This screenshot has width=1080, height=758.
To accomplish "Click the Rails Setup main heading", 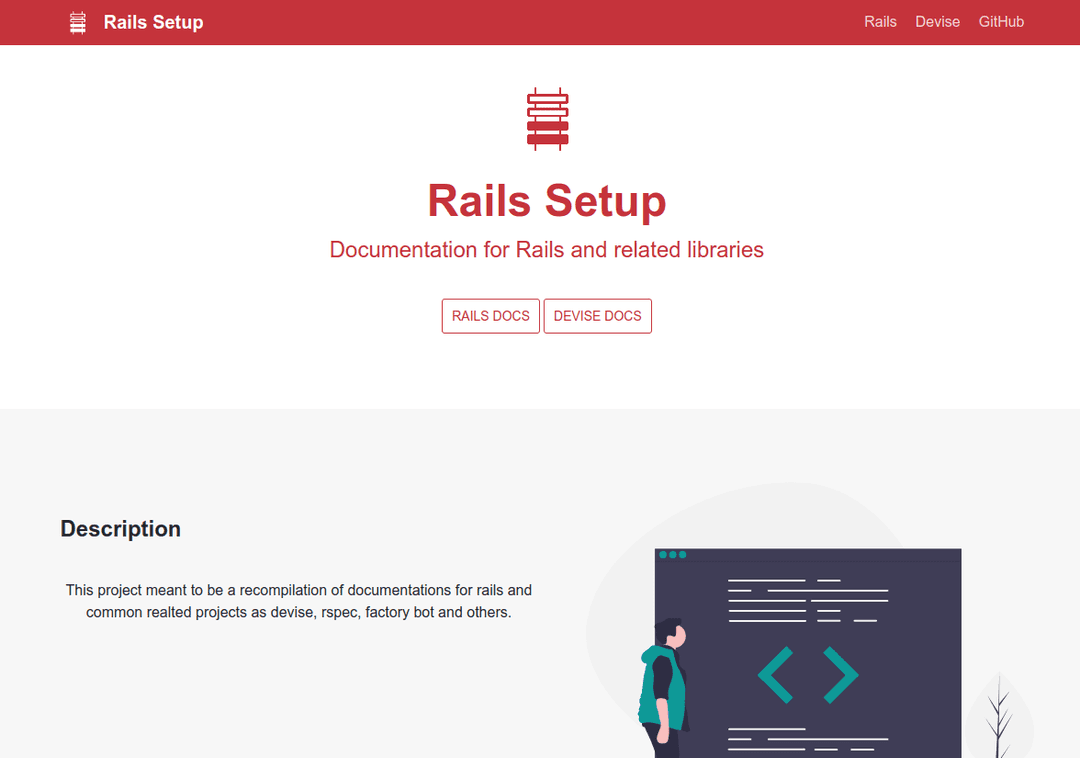I will [546, 201].
